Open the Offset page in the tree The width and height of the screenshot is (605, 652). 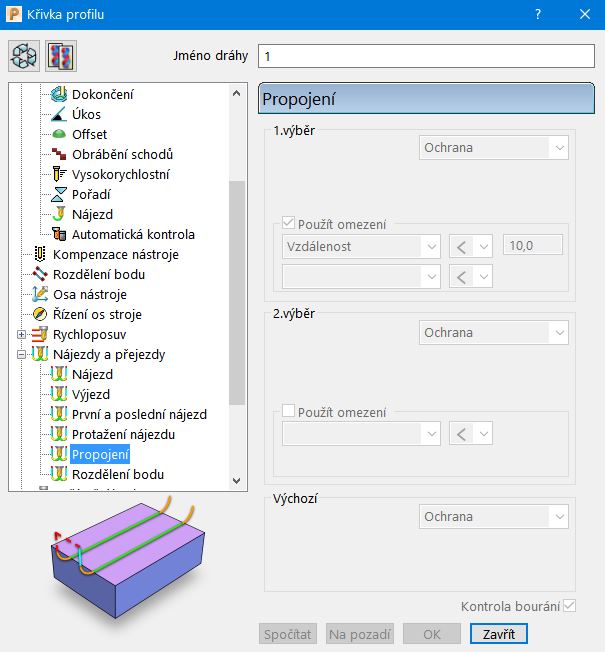[89, 134]
